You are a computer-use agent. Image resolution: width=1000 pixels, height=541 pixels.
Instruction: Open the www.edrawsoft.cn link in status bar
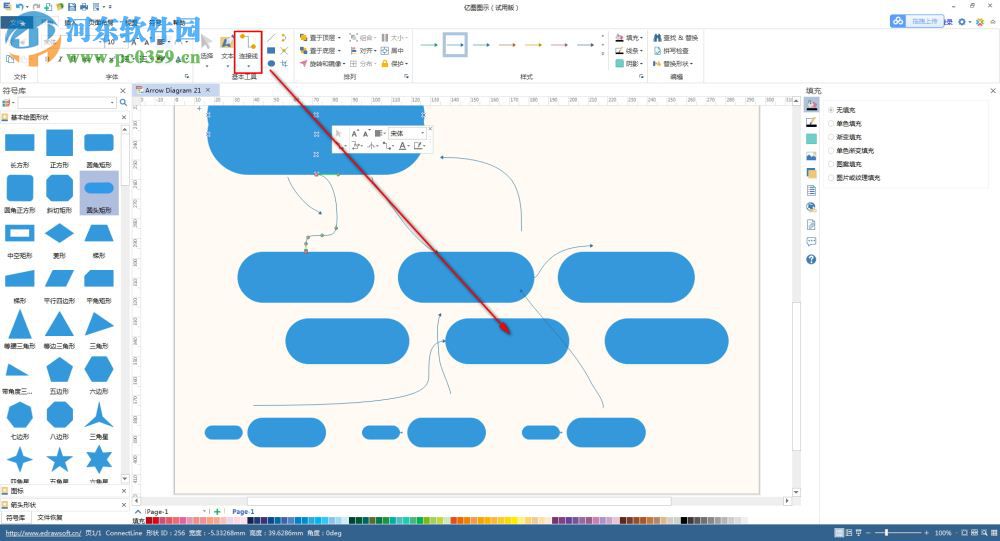click(43, 533)
